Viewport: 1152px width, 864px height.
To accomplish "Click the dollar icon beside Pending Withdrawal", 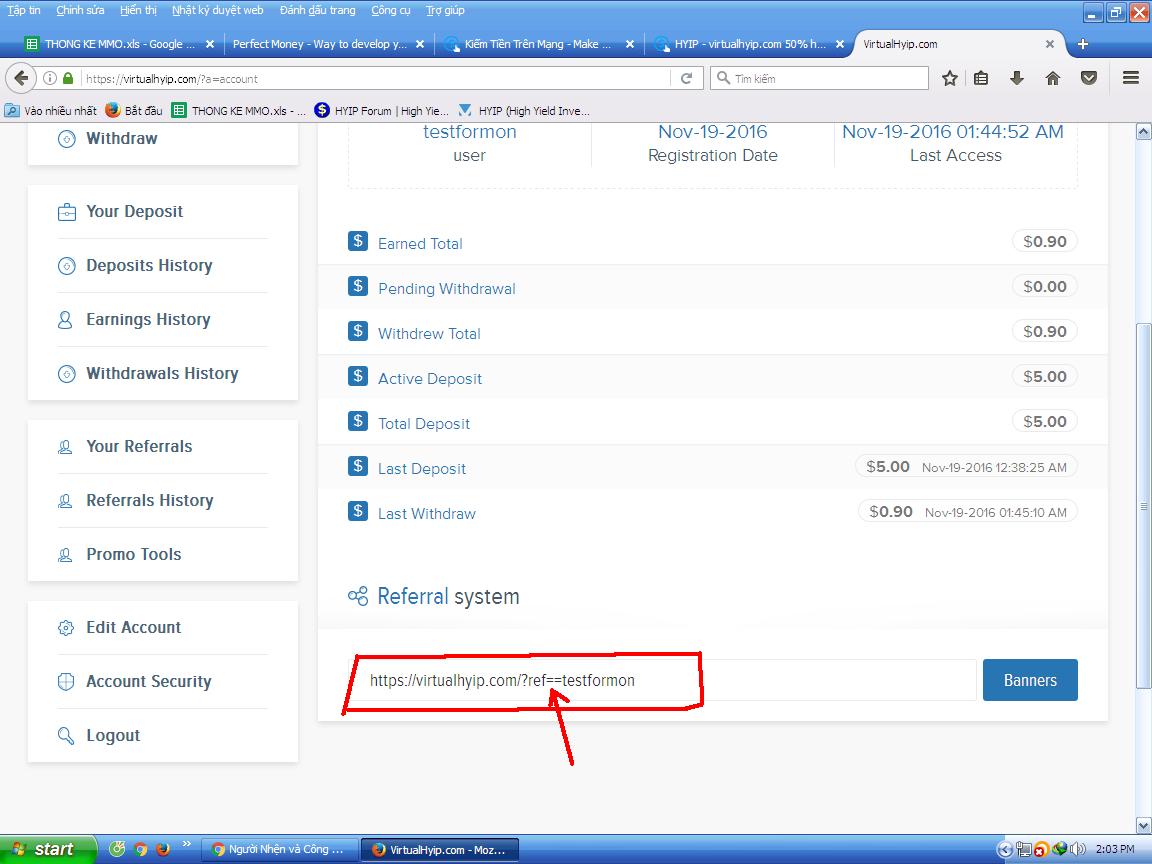I will [358, 286].
